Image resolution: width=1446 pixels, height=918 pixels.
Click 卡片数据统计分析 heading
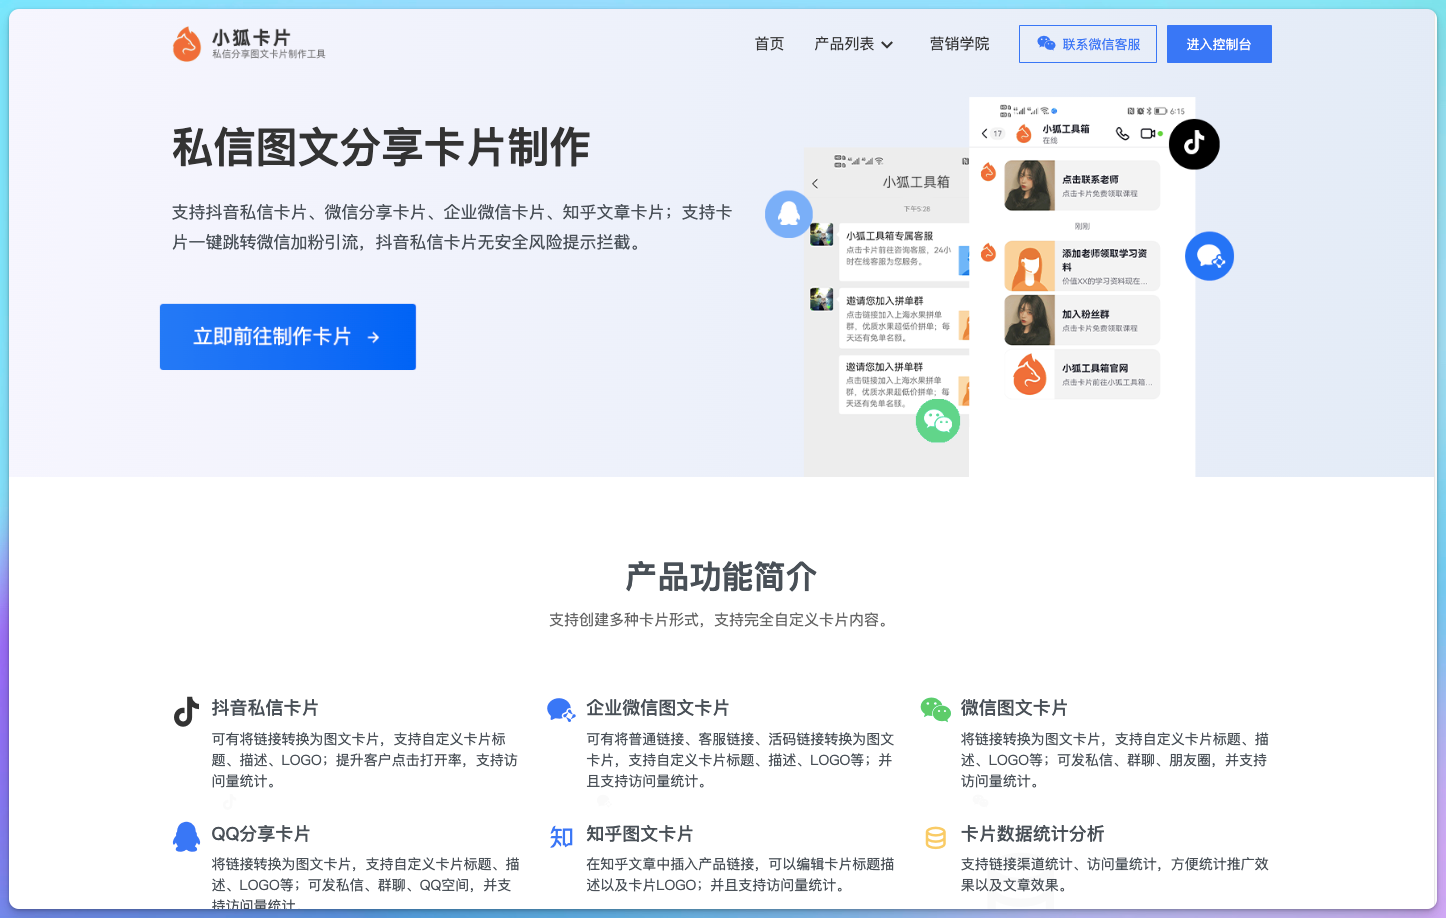point(1033,834)
